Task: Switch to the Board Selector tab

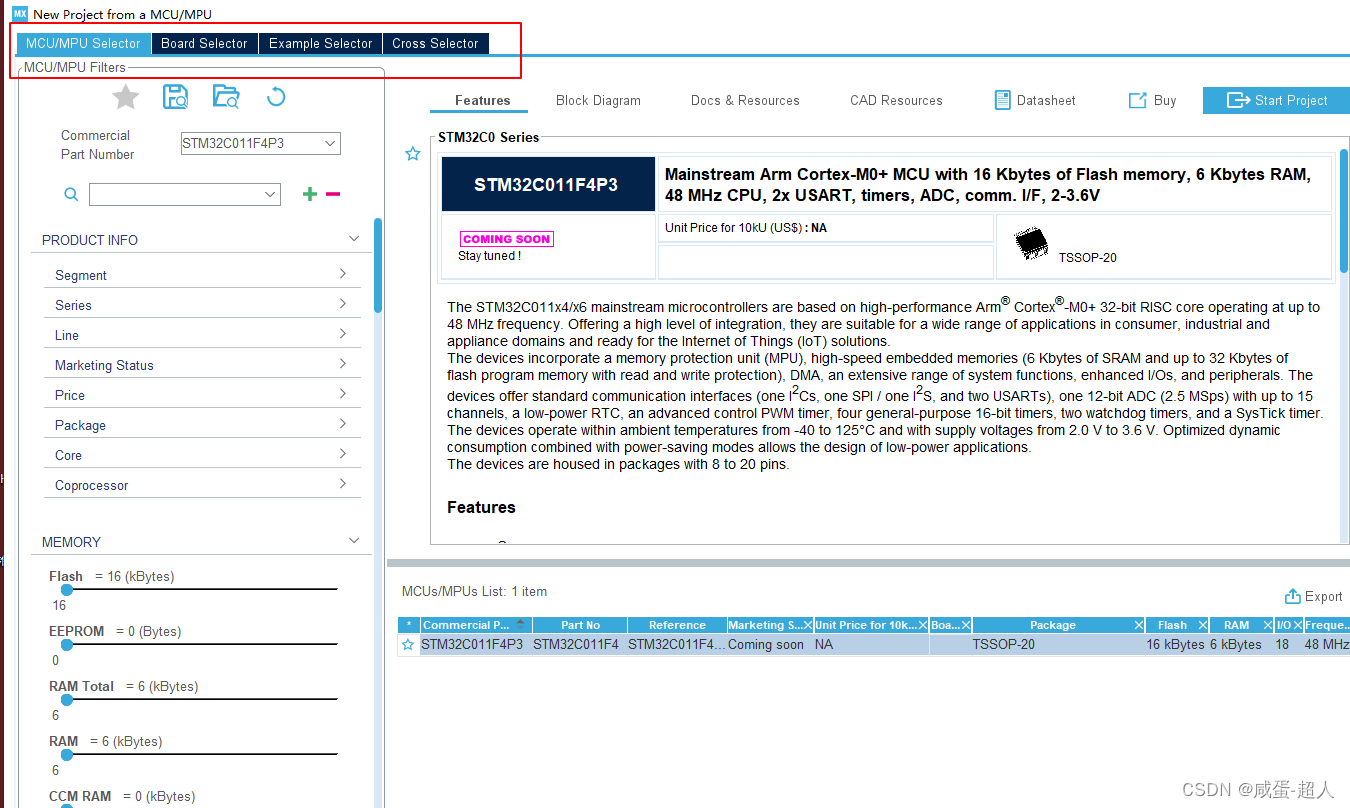Action: [x=204, y=43]
